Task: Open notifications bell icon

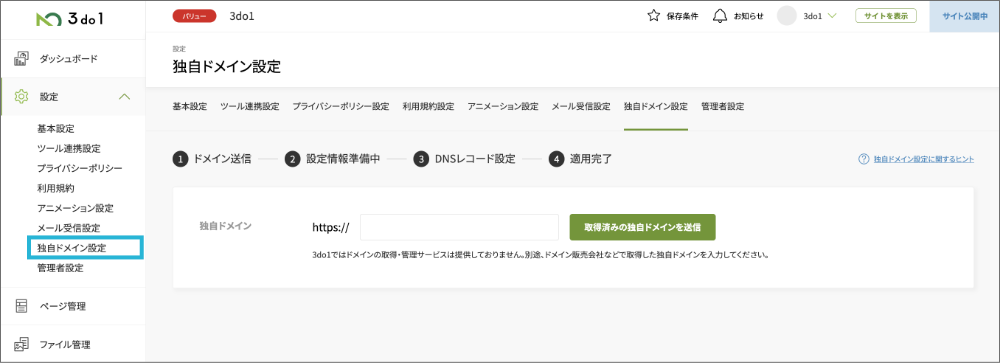Action: (720, 16)
